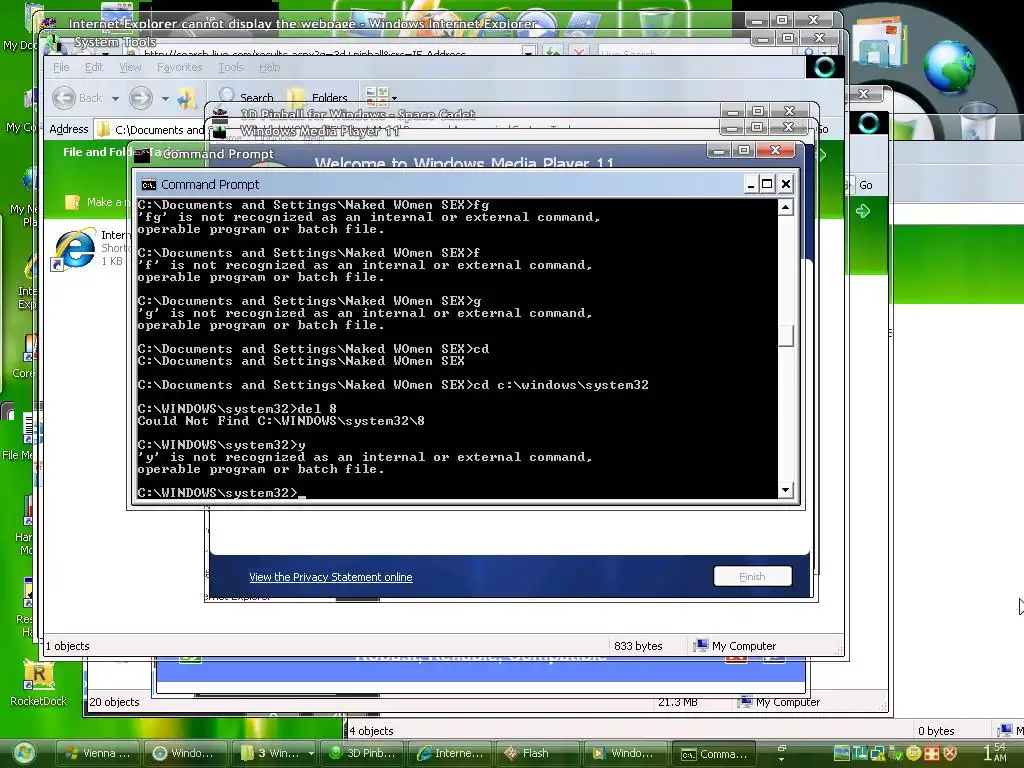This screenshot has height=768, width=1024.
Task: Expand the 3 Windows Explorer taskbar group
Action: [x=311, y=753]
